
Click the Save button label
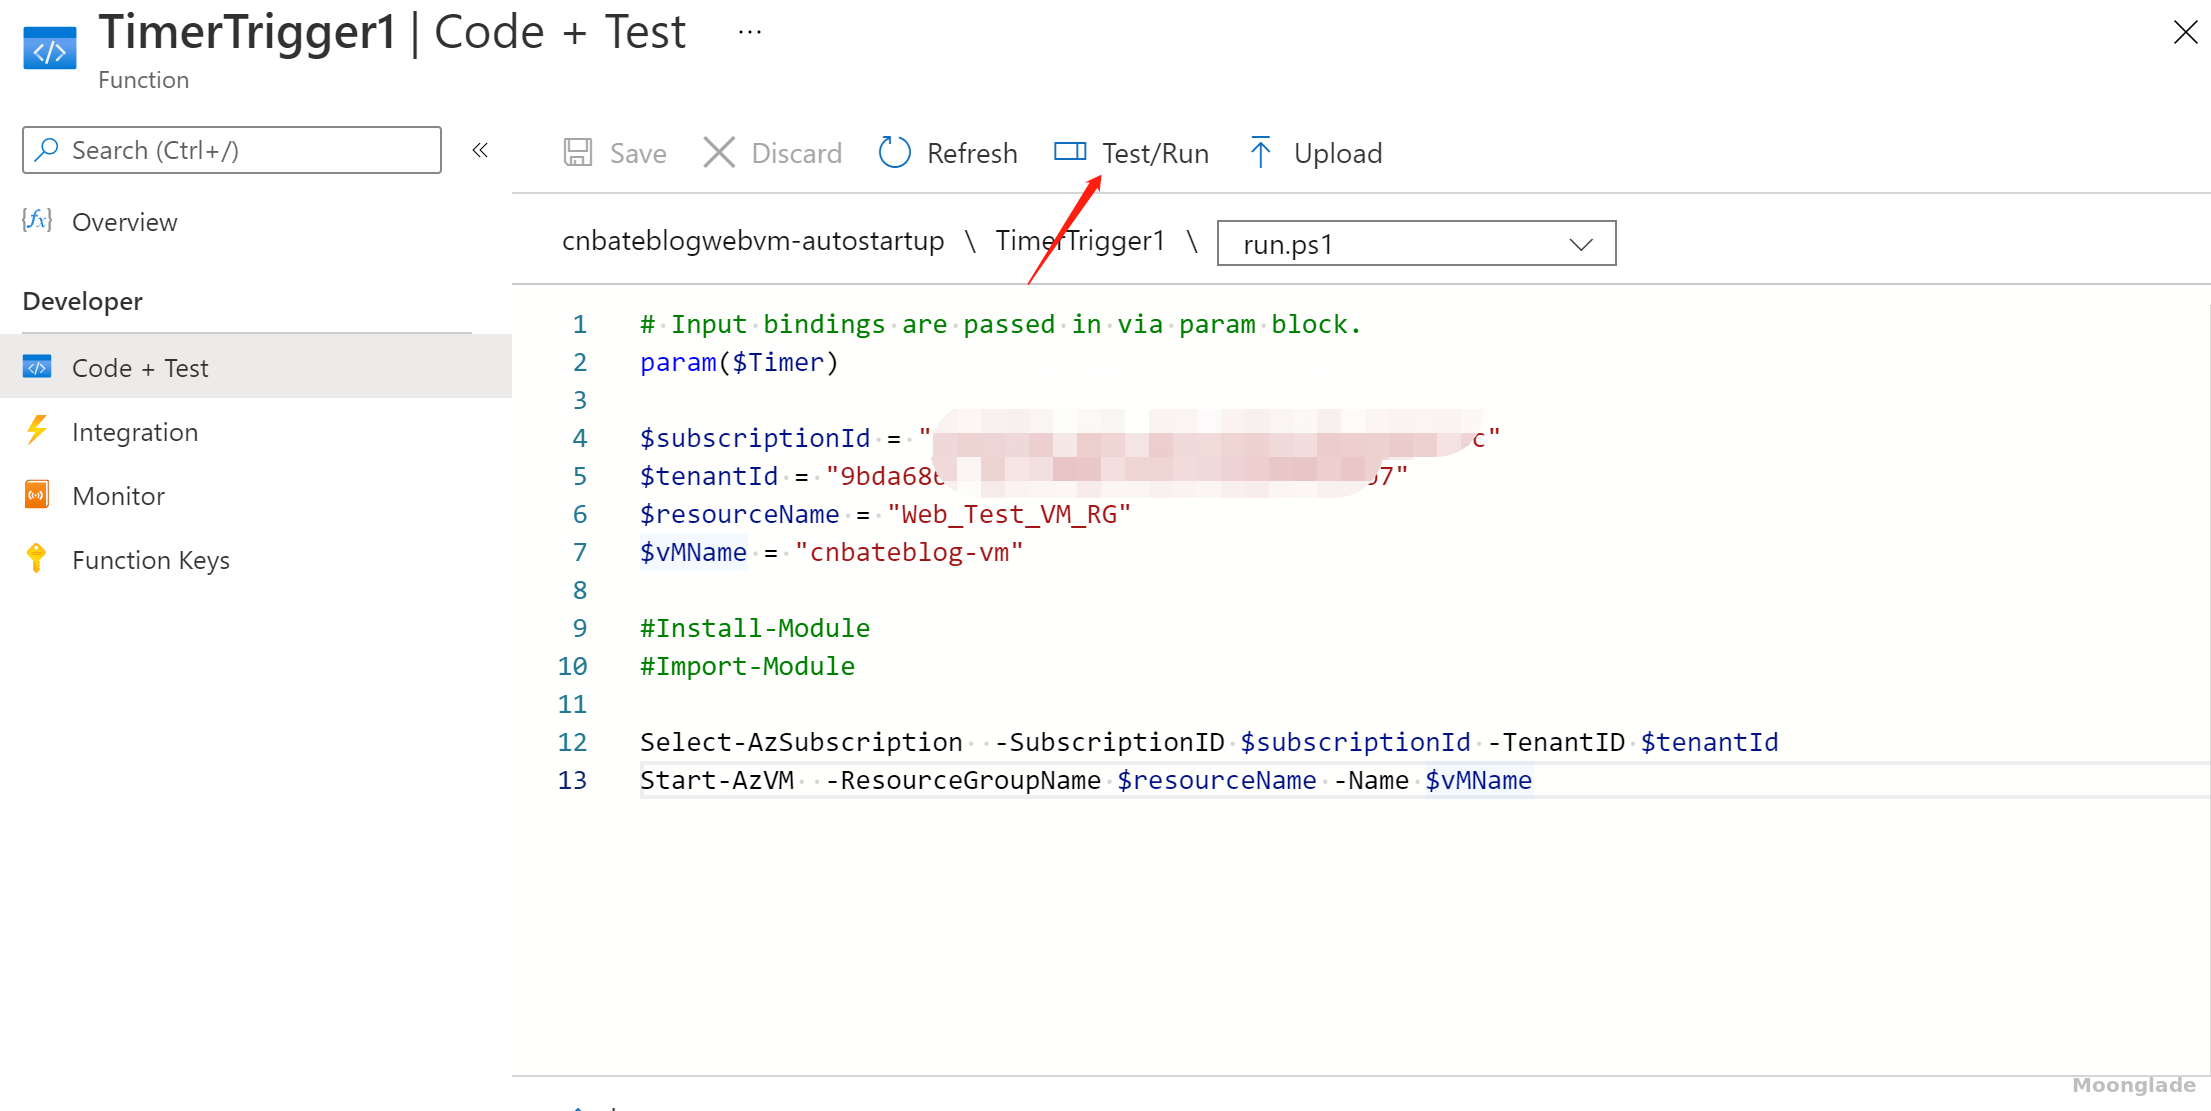[x=638, y=153]
